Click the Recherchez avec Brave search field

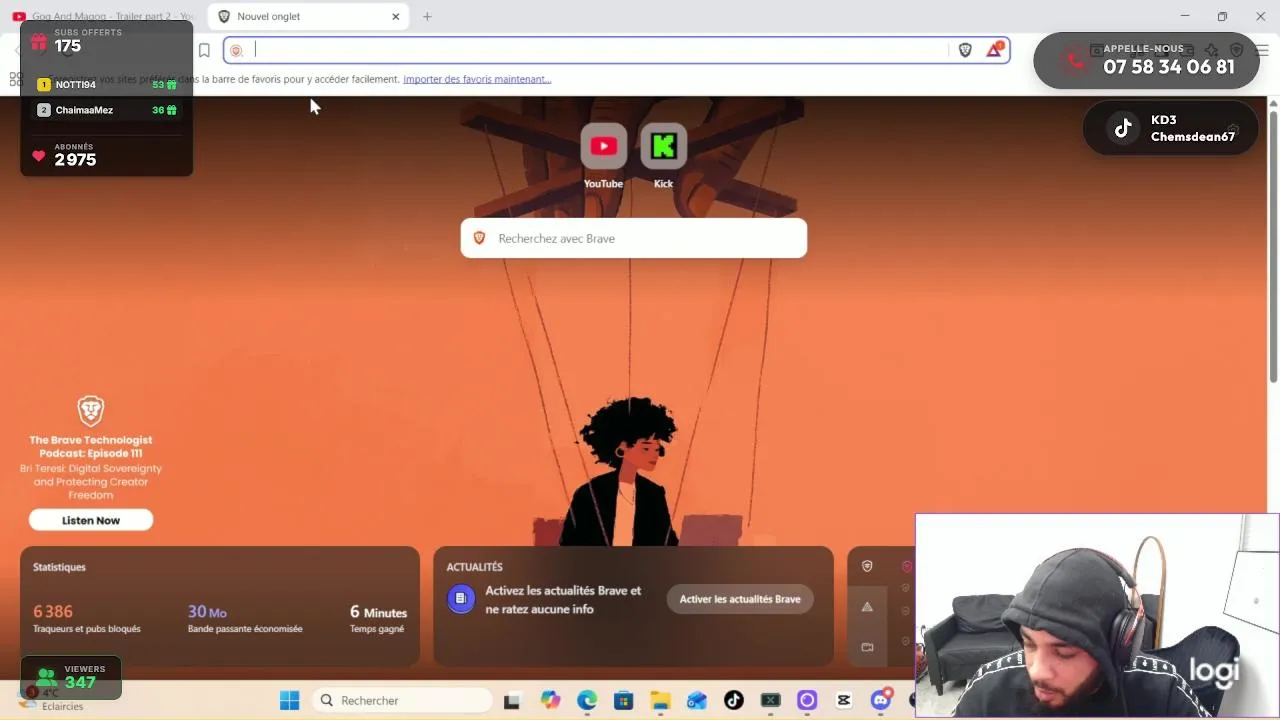click(634, 238)
